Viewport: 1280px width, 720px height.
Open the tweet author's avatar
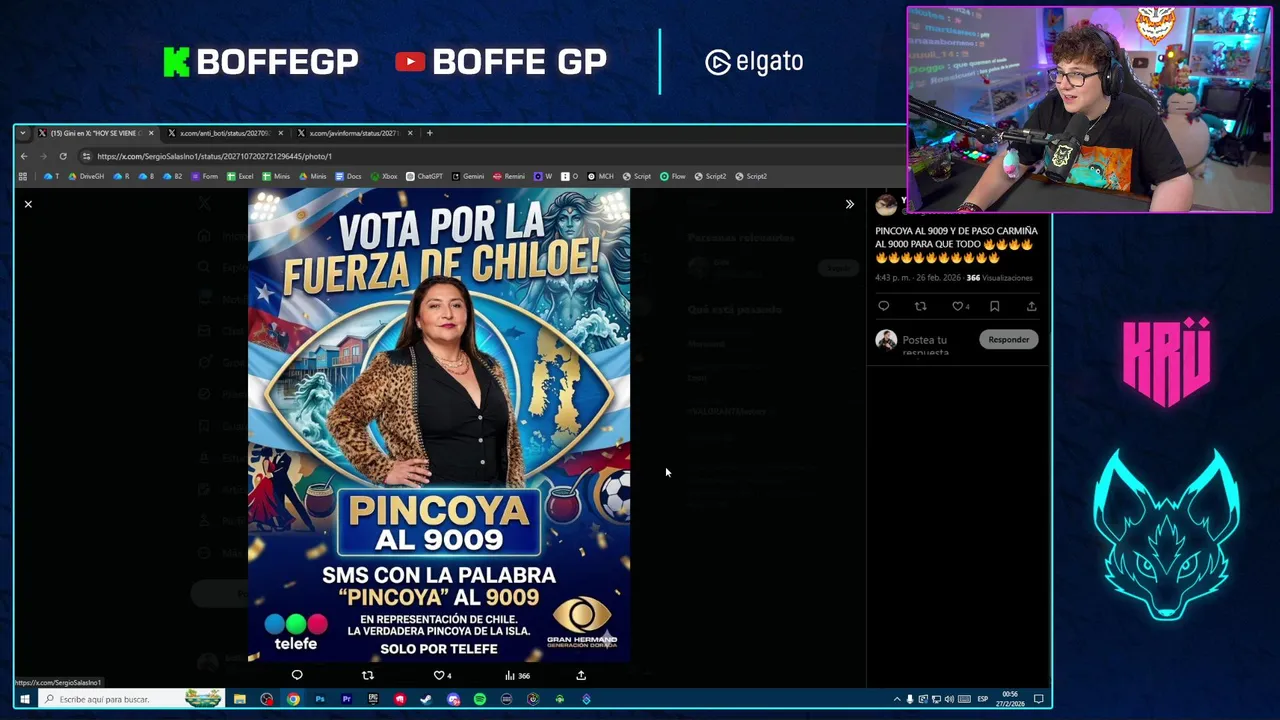pos(886,205)
